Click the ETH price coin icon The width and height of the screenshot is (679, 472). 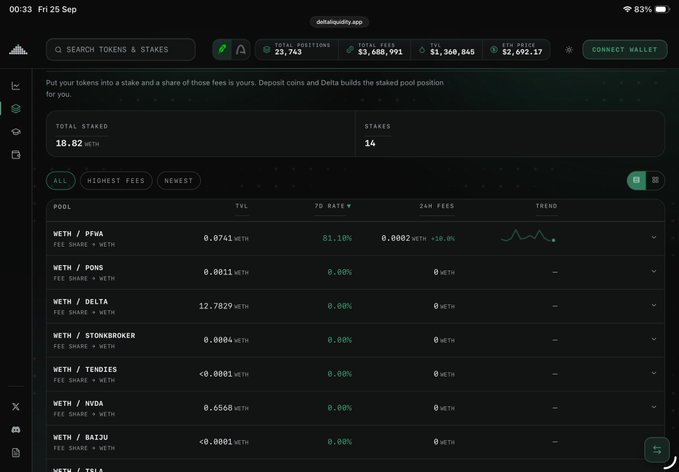tap(494, 49)
